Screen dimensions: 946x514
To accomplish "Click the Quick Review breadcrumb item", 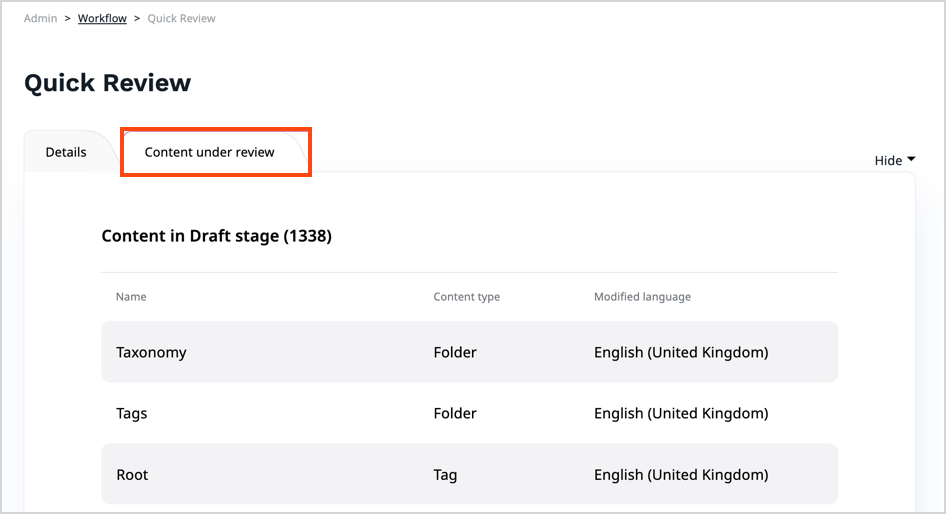I will tap(181, 18).
